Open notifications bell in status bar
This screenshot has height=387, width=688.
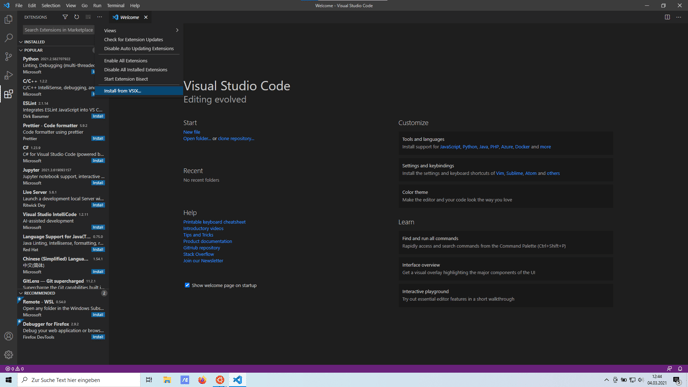tap(680, 369)
